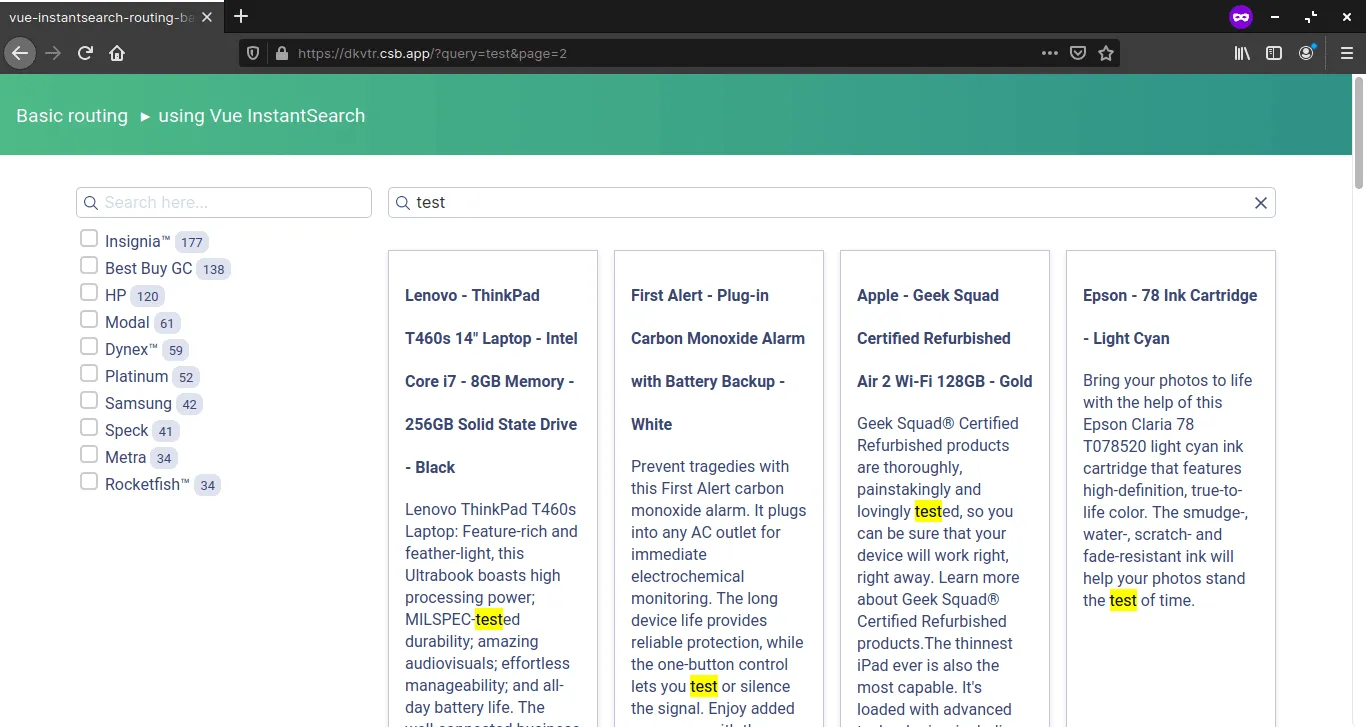Enable the HP brand checkbox
1366x727 pixels.
pos(89,292)
